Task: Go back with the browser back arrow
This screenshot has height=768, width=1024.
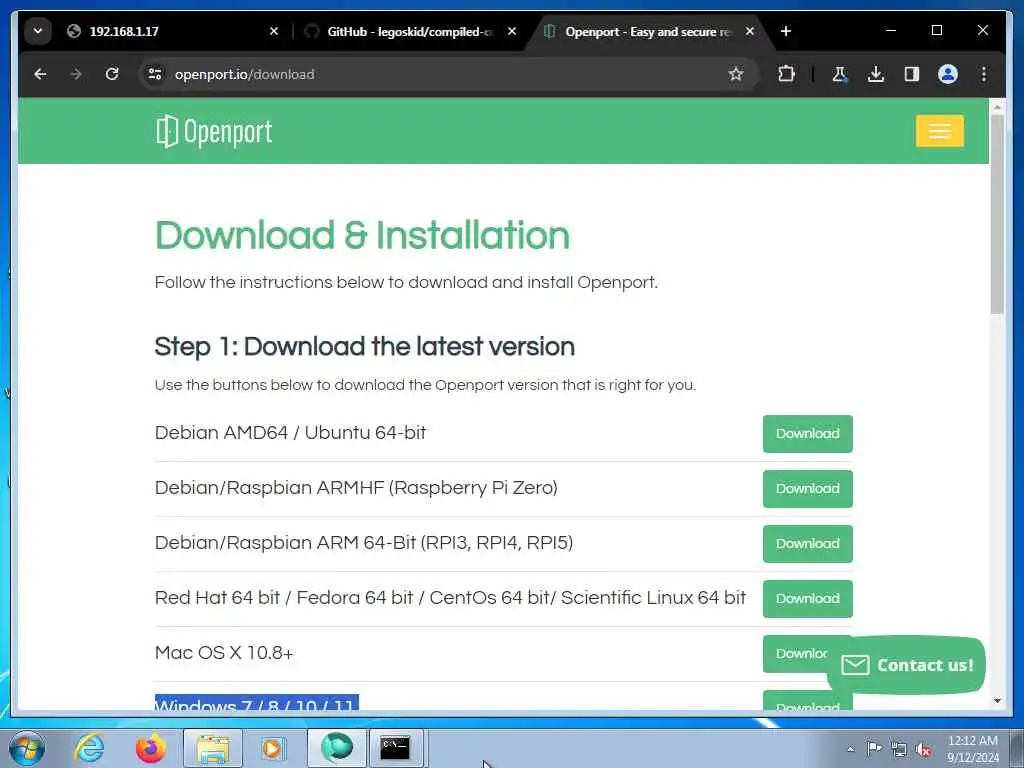Action: 40,74
